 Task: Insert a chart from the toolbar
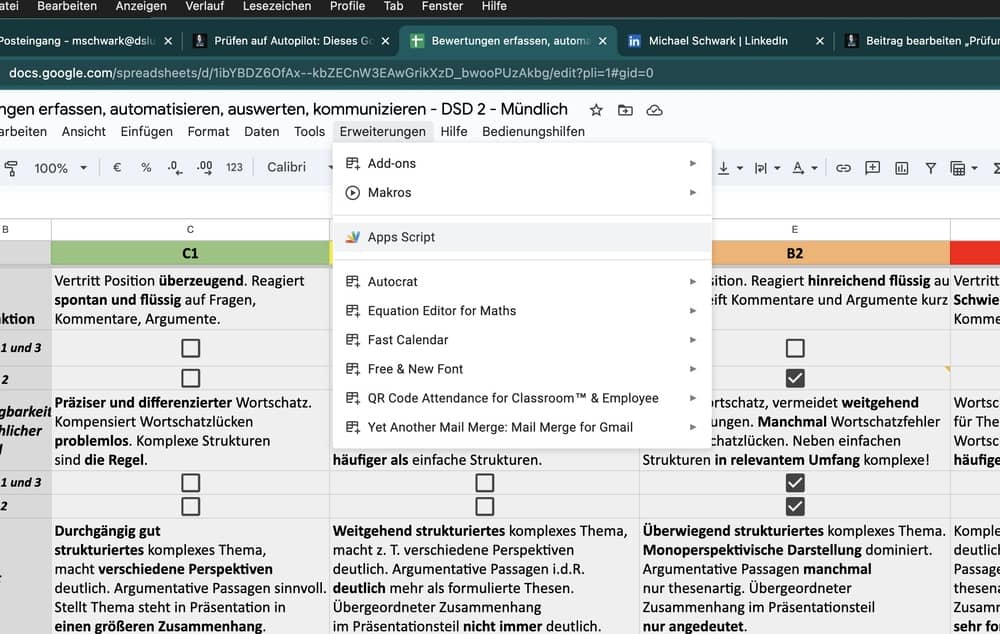(x=901, y=168)
